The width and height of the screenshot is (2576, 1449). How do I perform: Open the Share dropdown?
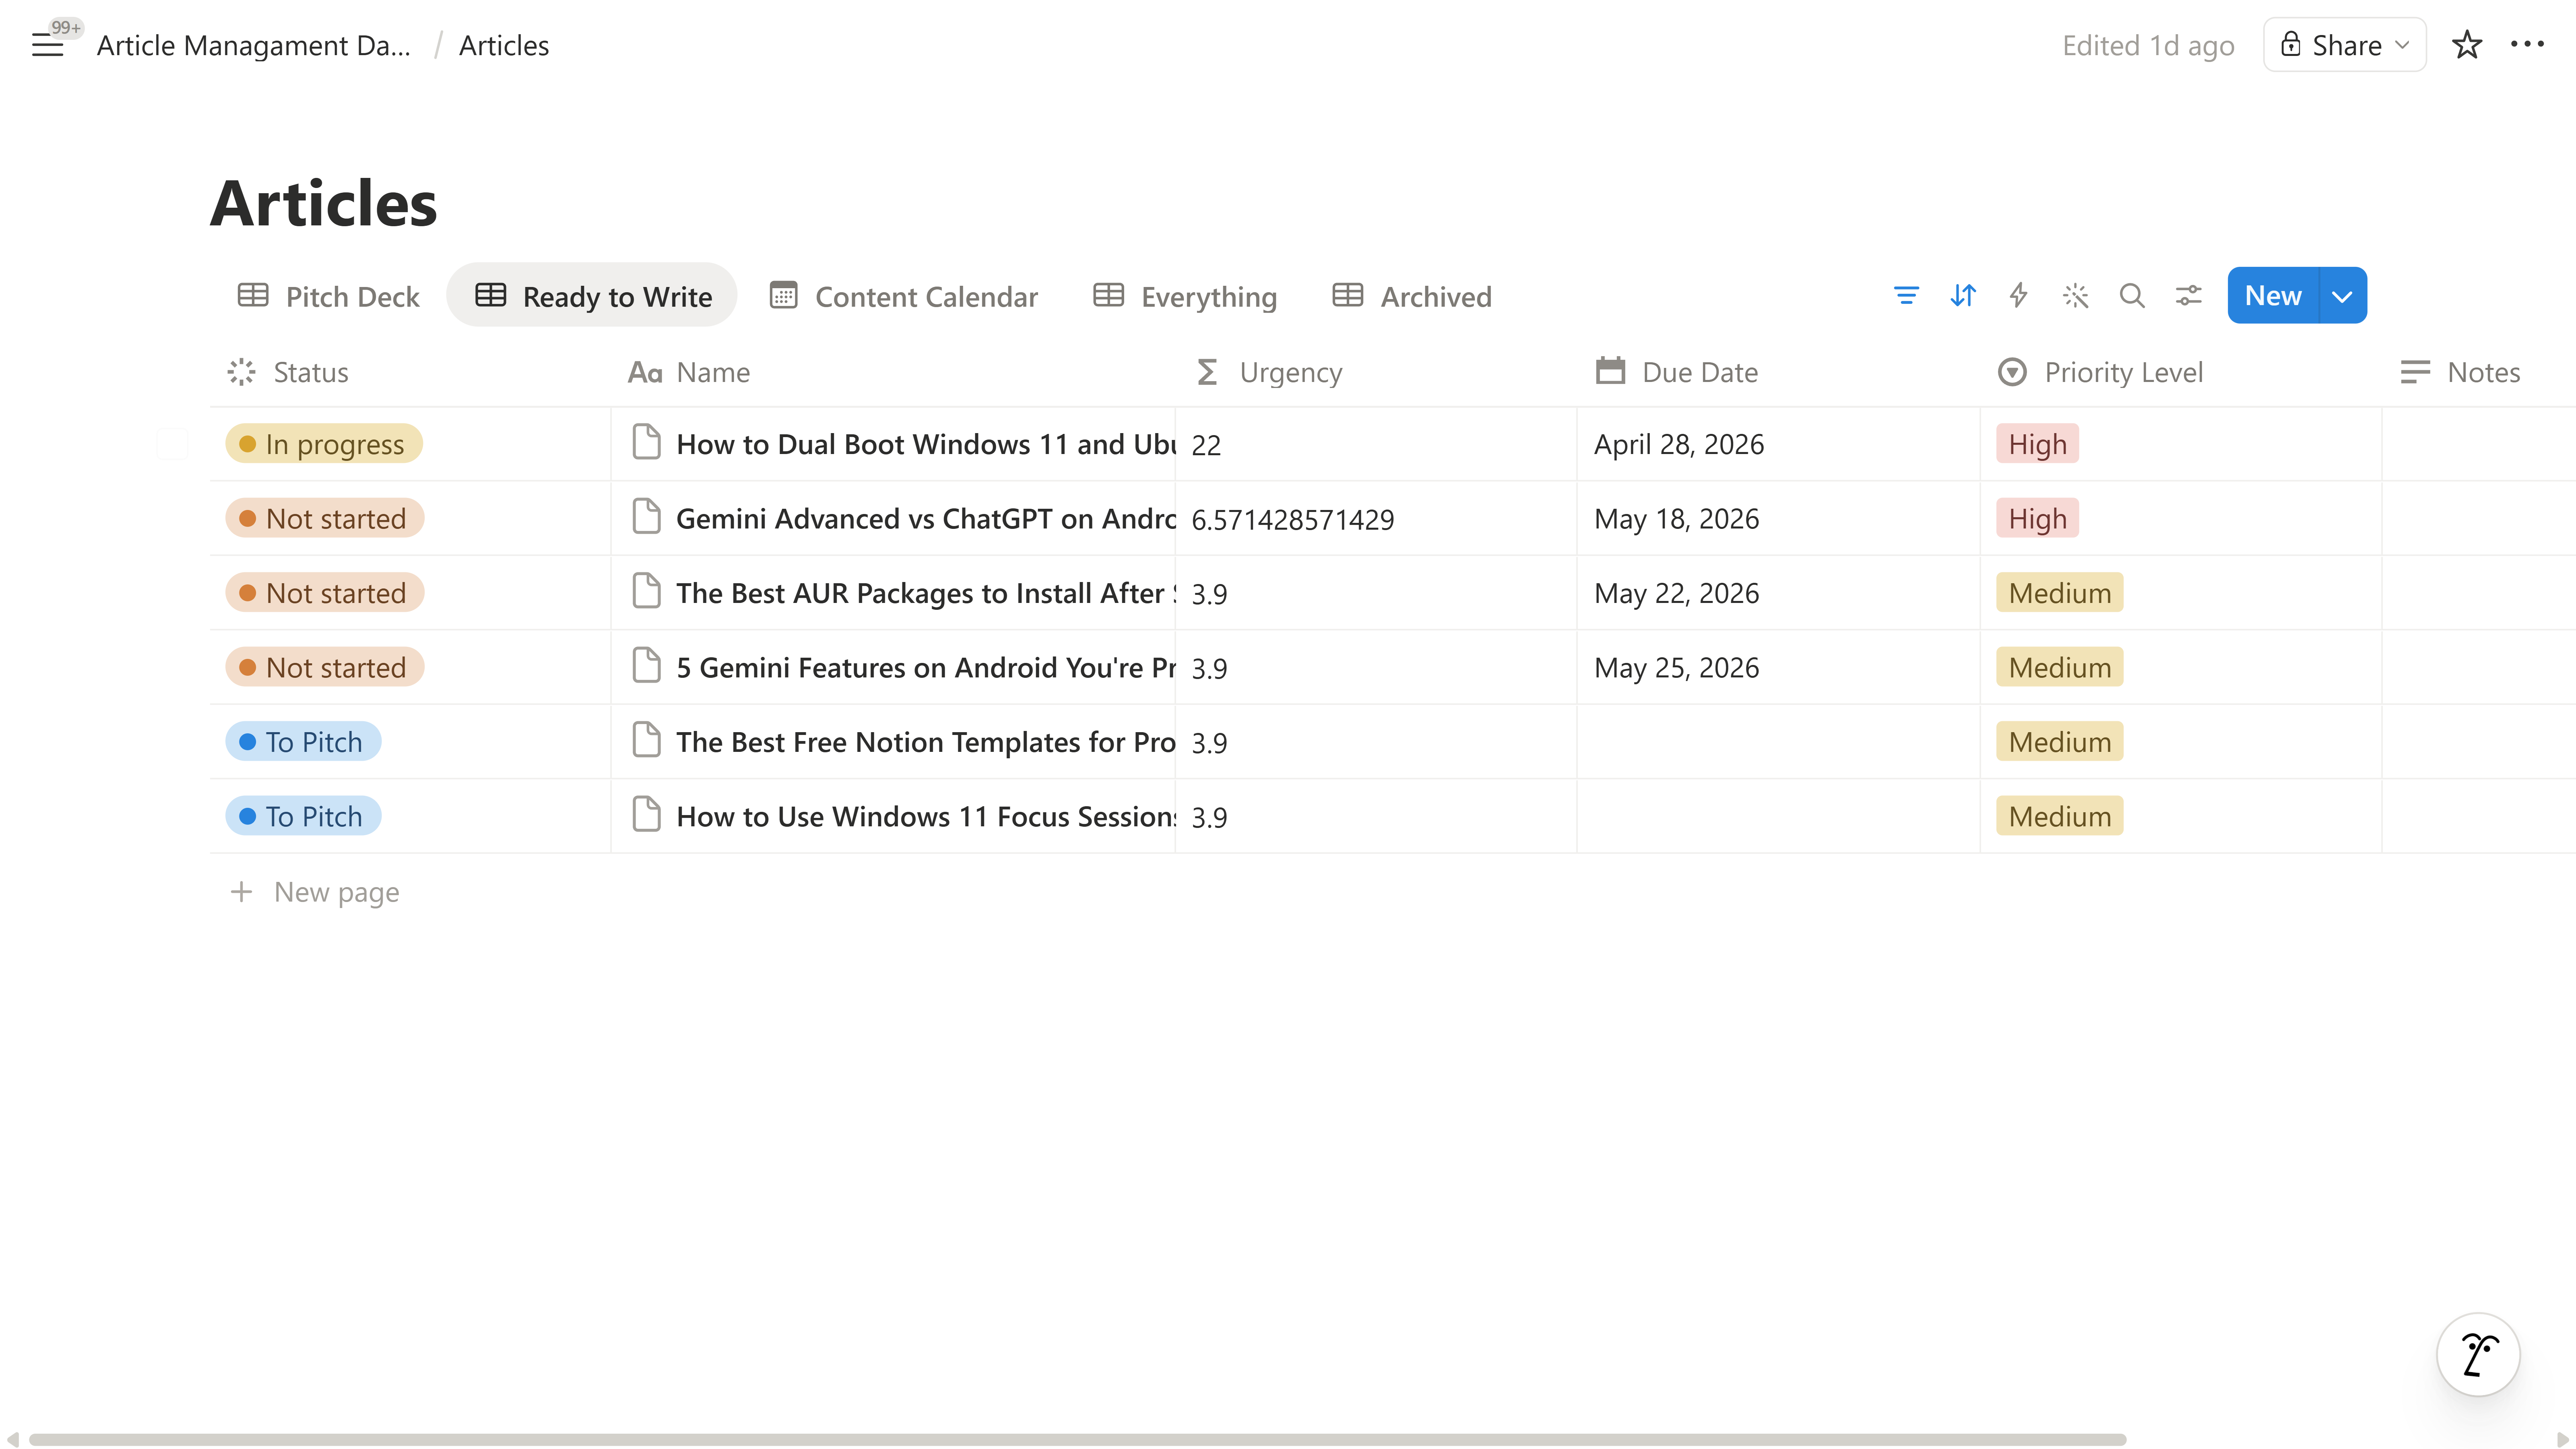pyautogui.click(x=2344, y=45)
